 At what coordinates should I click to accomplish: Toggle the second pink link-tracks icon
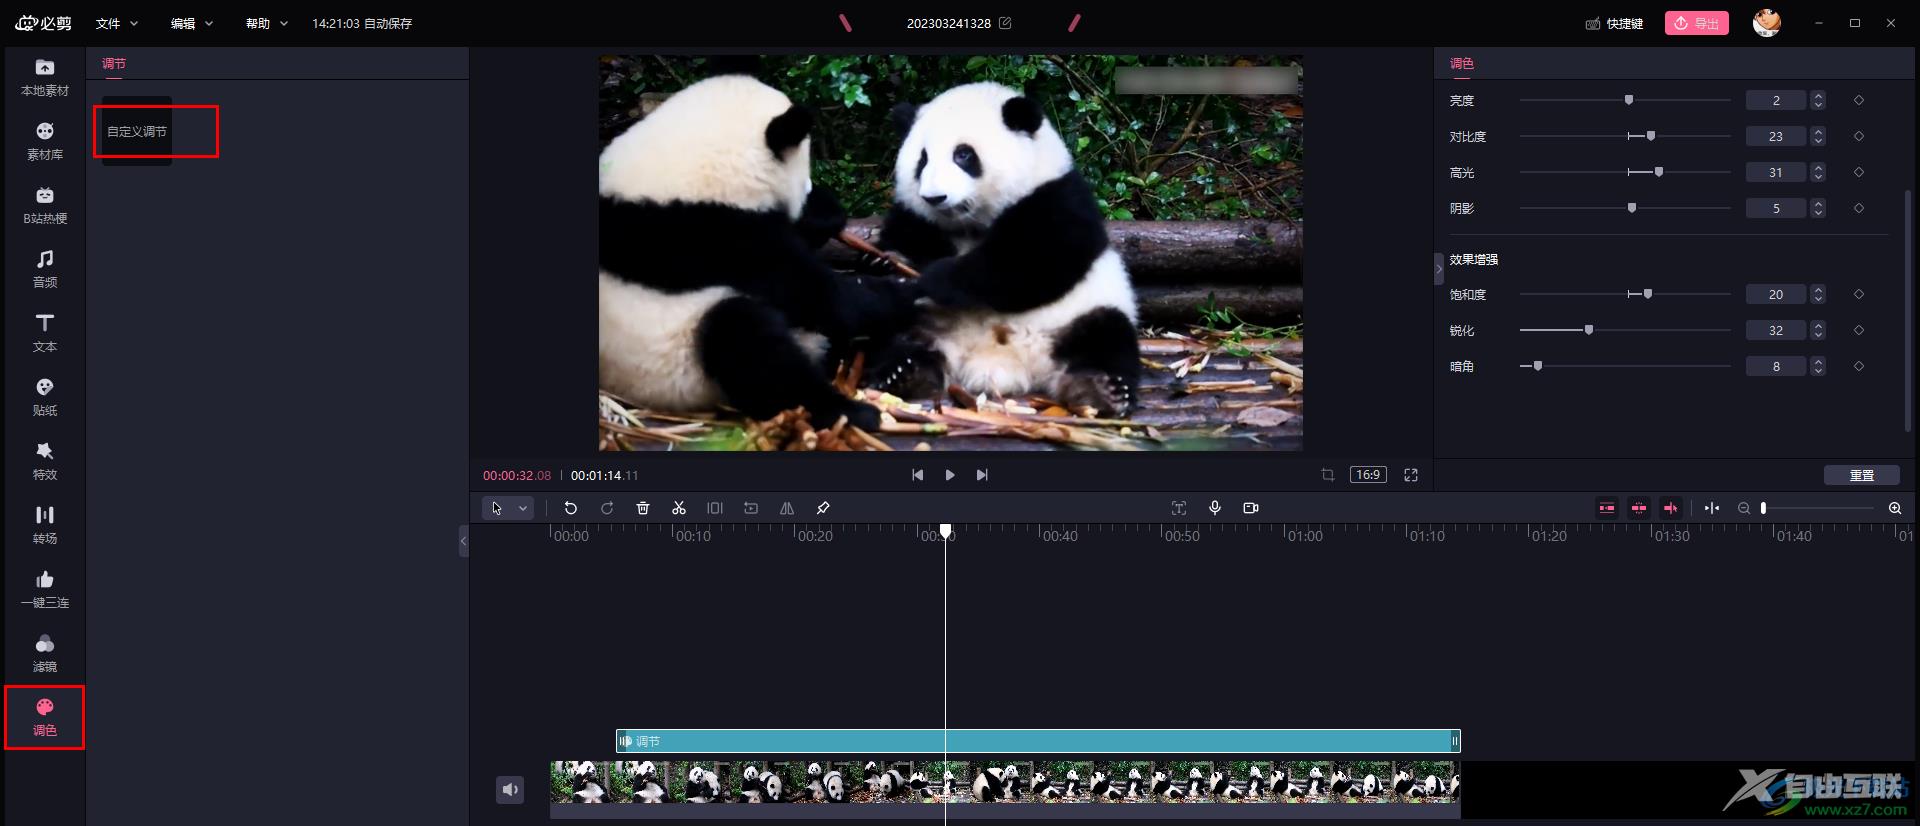[x=1639, y=508]
